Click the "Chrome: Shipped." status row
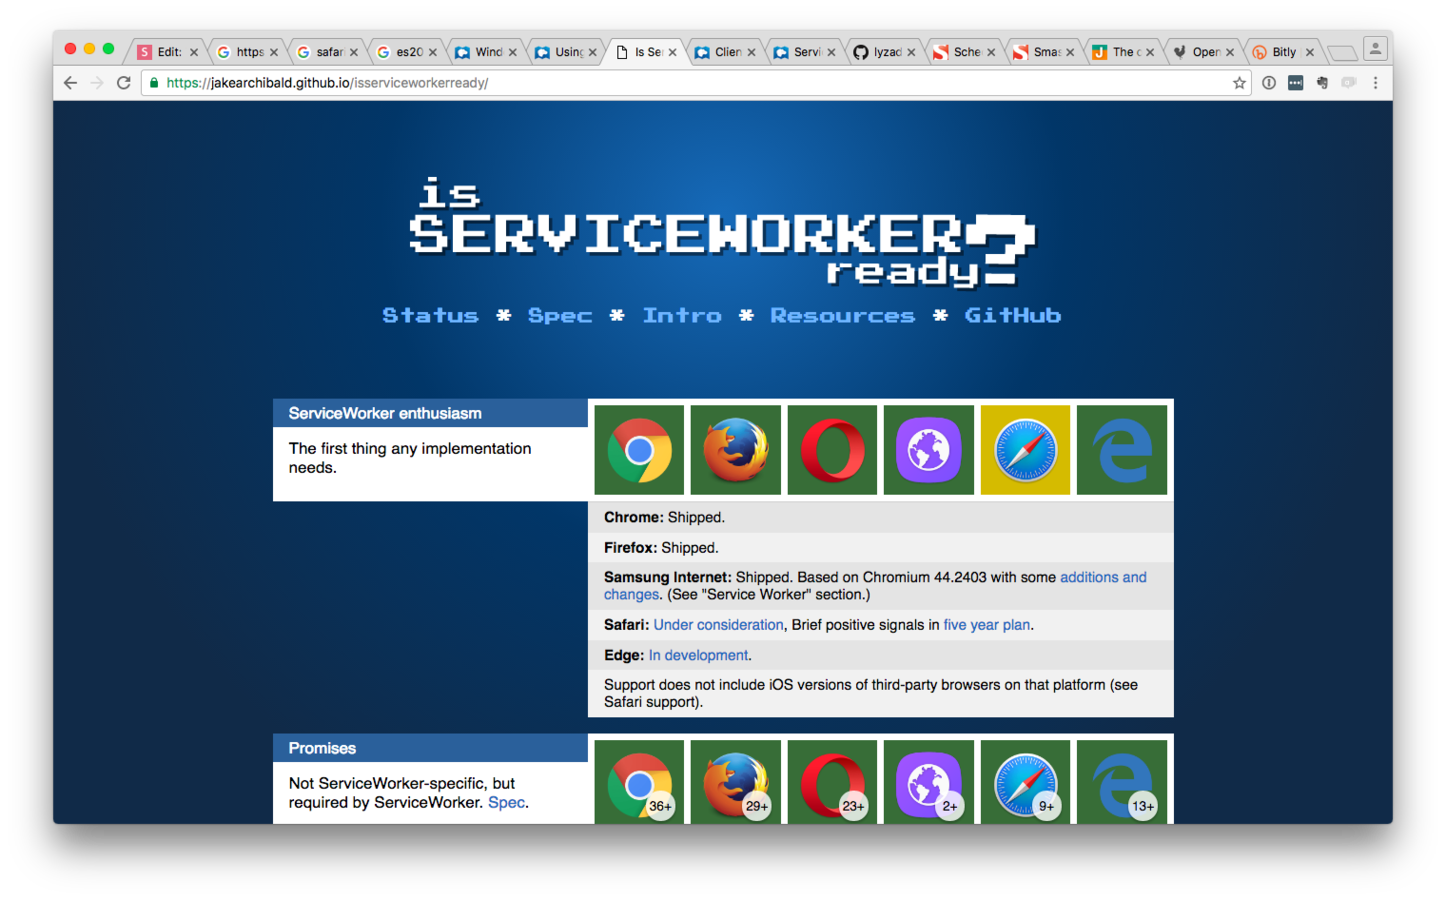This screenshot has height=900, width=1446. [880, 517]
